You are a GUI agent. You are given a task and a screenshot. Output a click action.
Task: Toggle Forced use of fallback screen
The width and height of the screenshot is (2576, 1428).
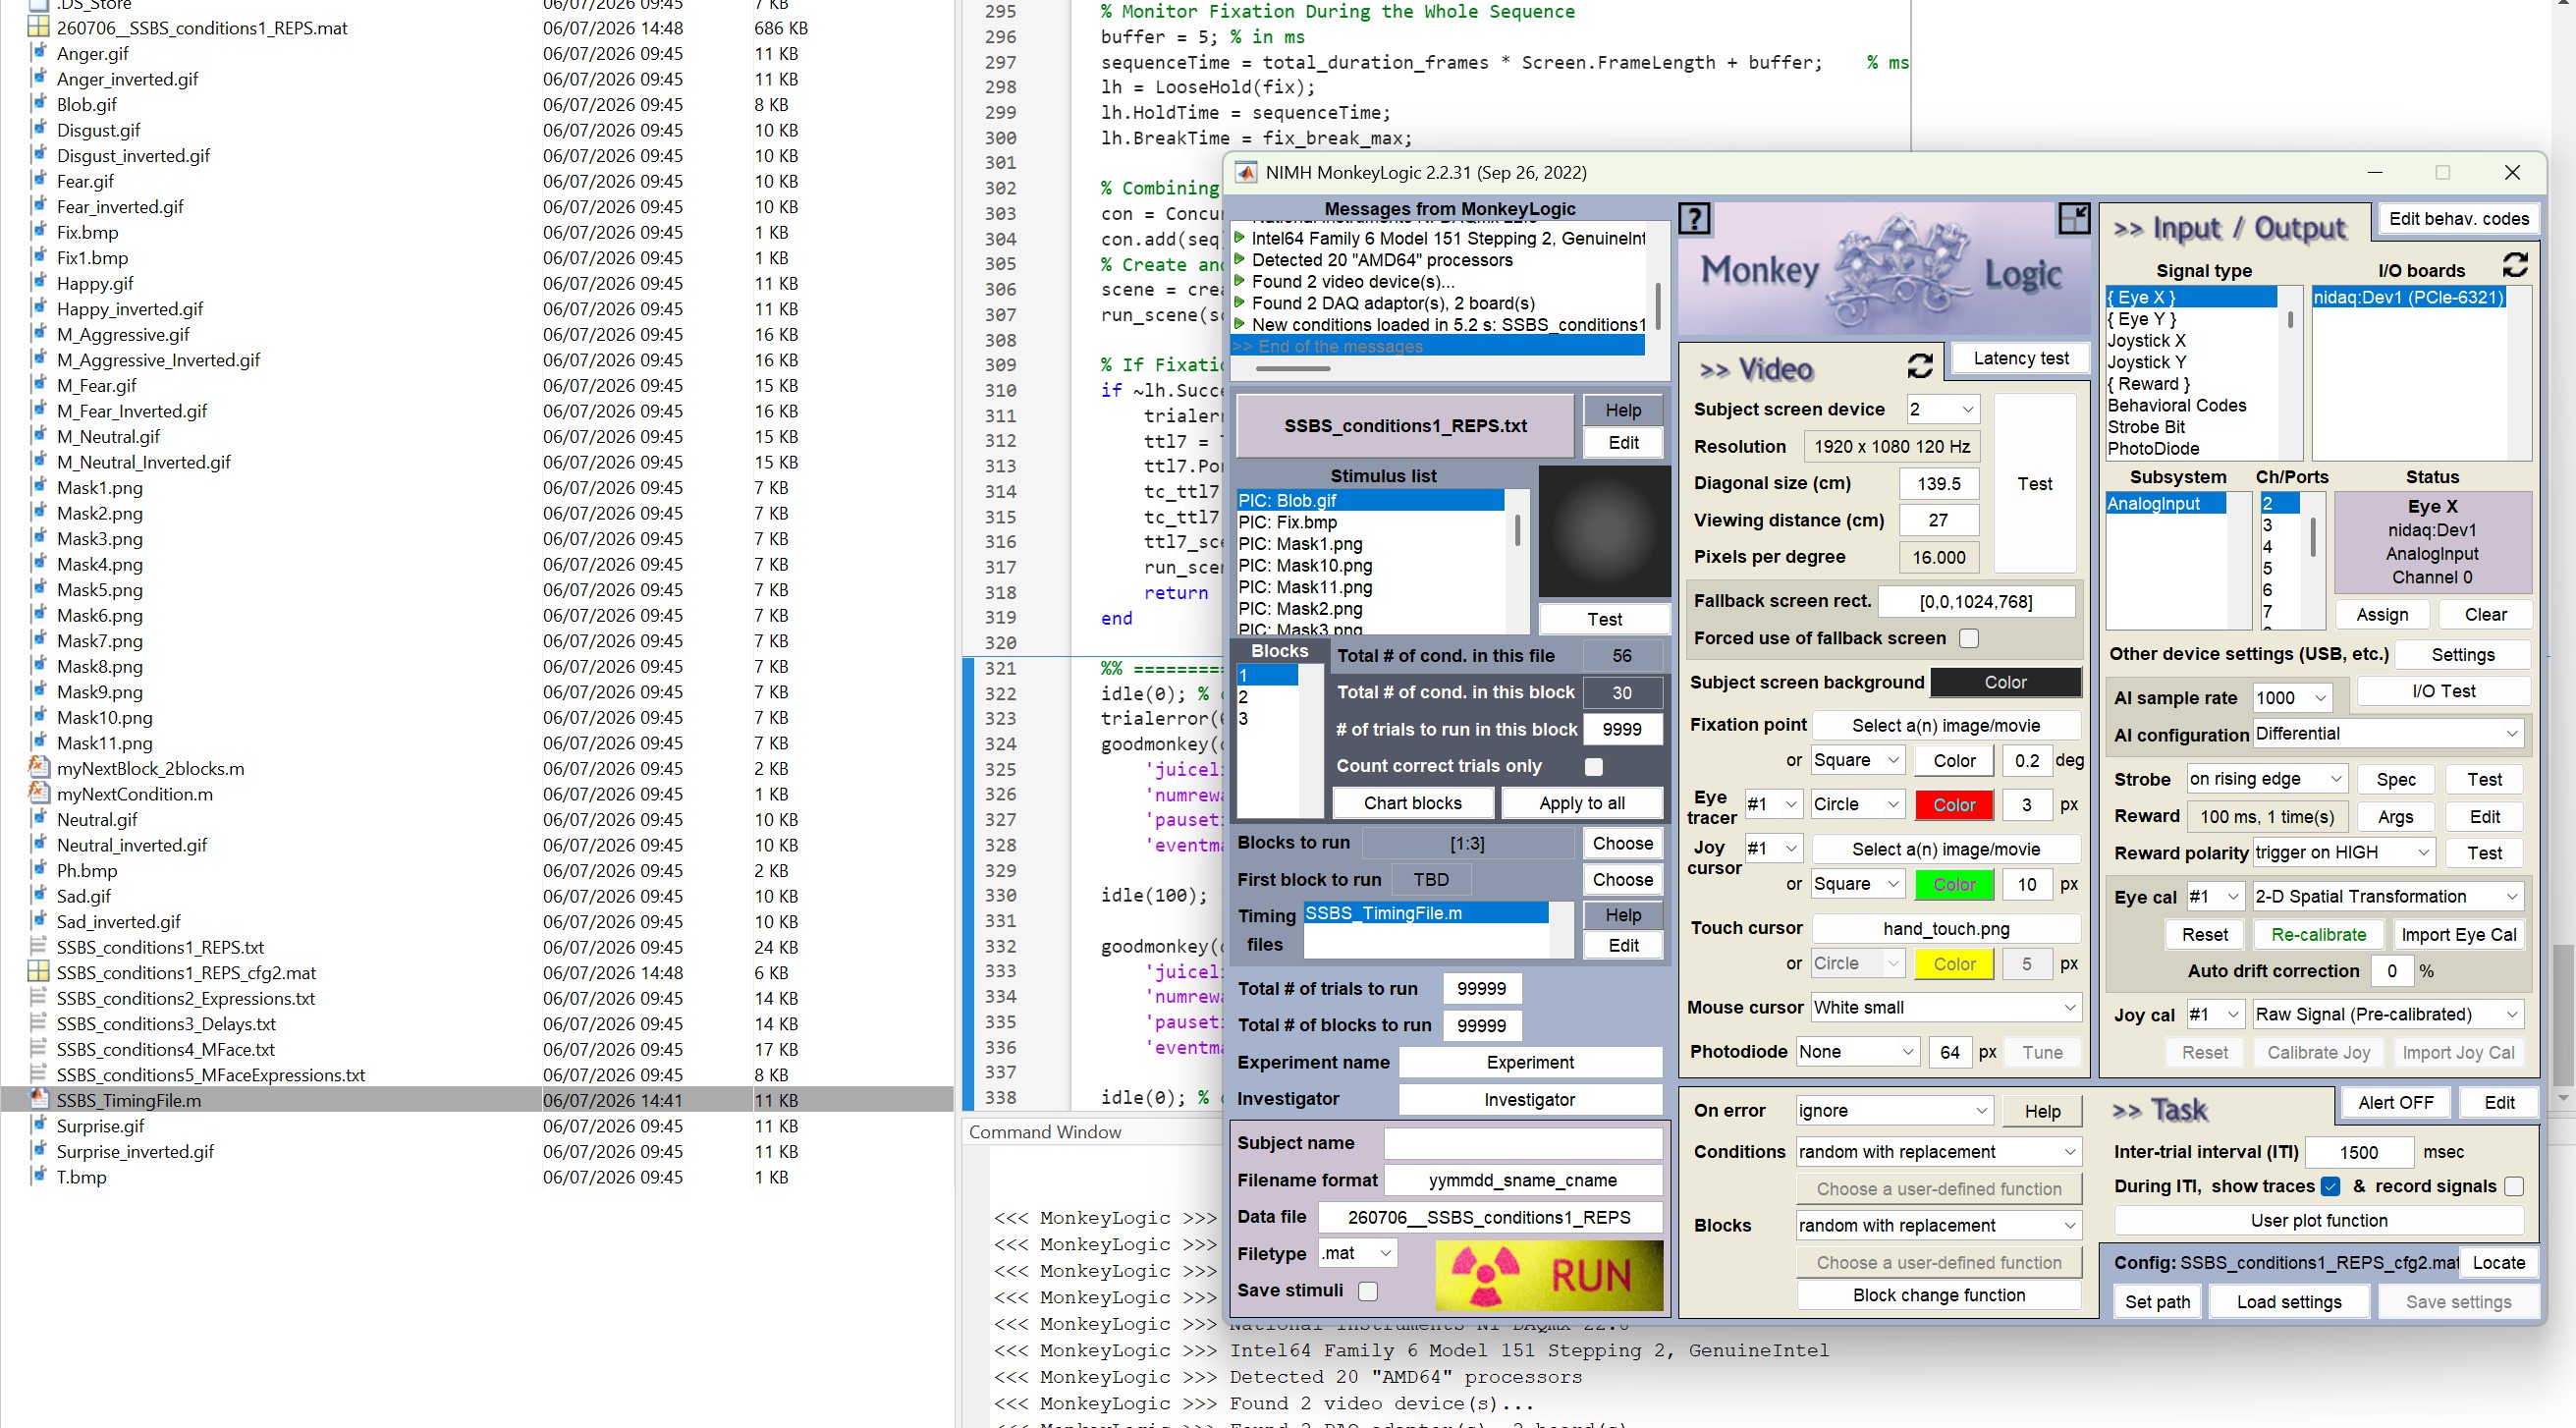(1968, 638)
